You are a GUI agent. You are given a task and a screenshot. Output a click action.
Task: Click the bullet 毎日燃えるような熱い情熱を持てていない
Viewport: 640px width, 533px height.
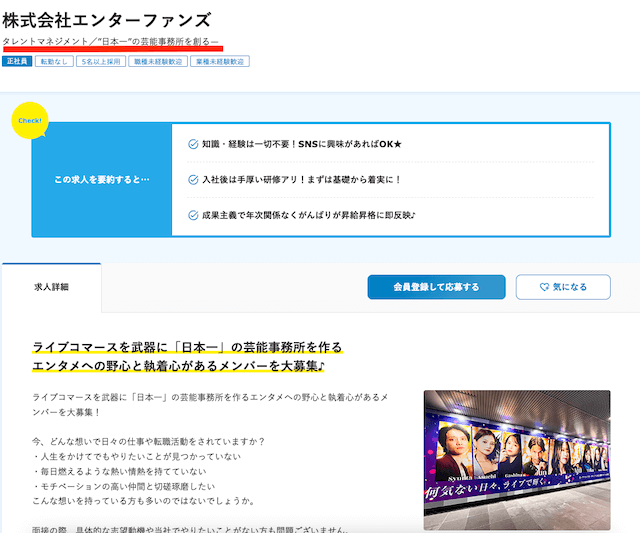(120, 471)
